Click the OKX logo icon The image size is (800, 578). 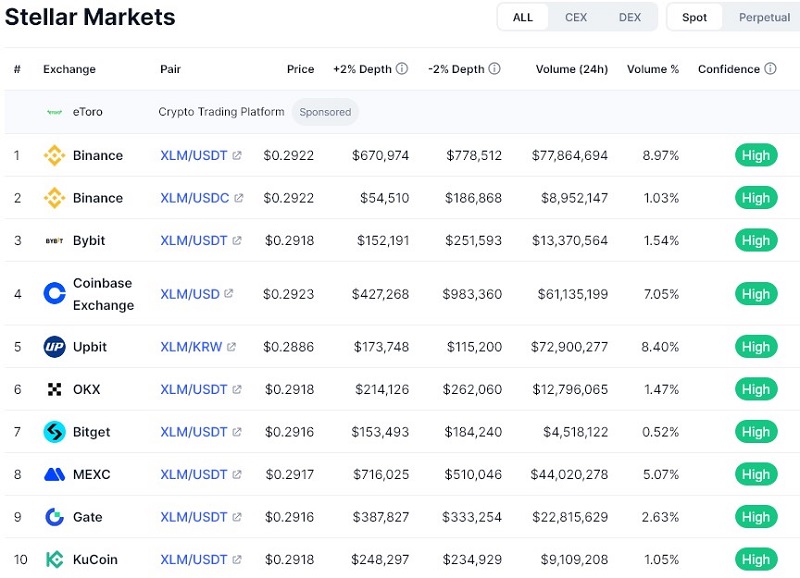[55, 389]
